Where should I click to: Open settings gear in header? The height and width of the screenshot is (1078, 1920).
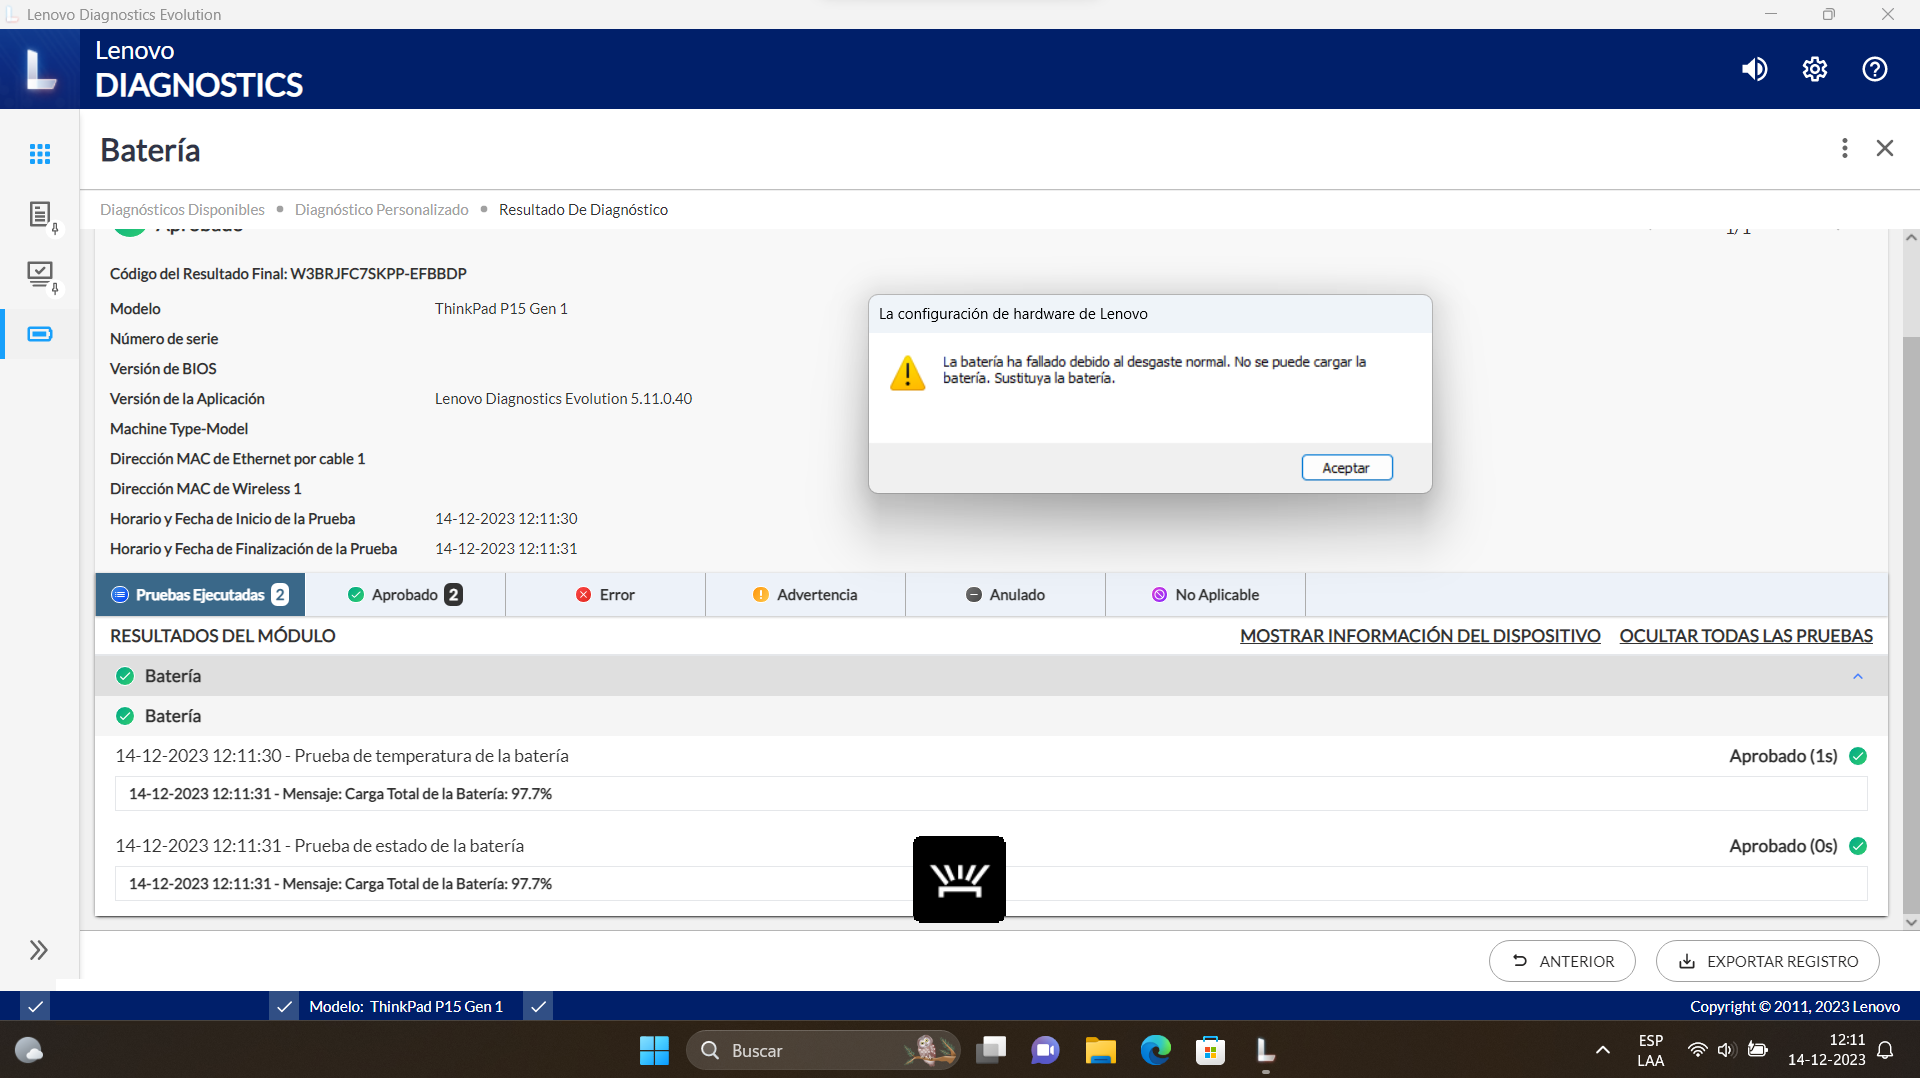tap(1815, 69)
